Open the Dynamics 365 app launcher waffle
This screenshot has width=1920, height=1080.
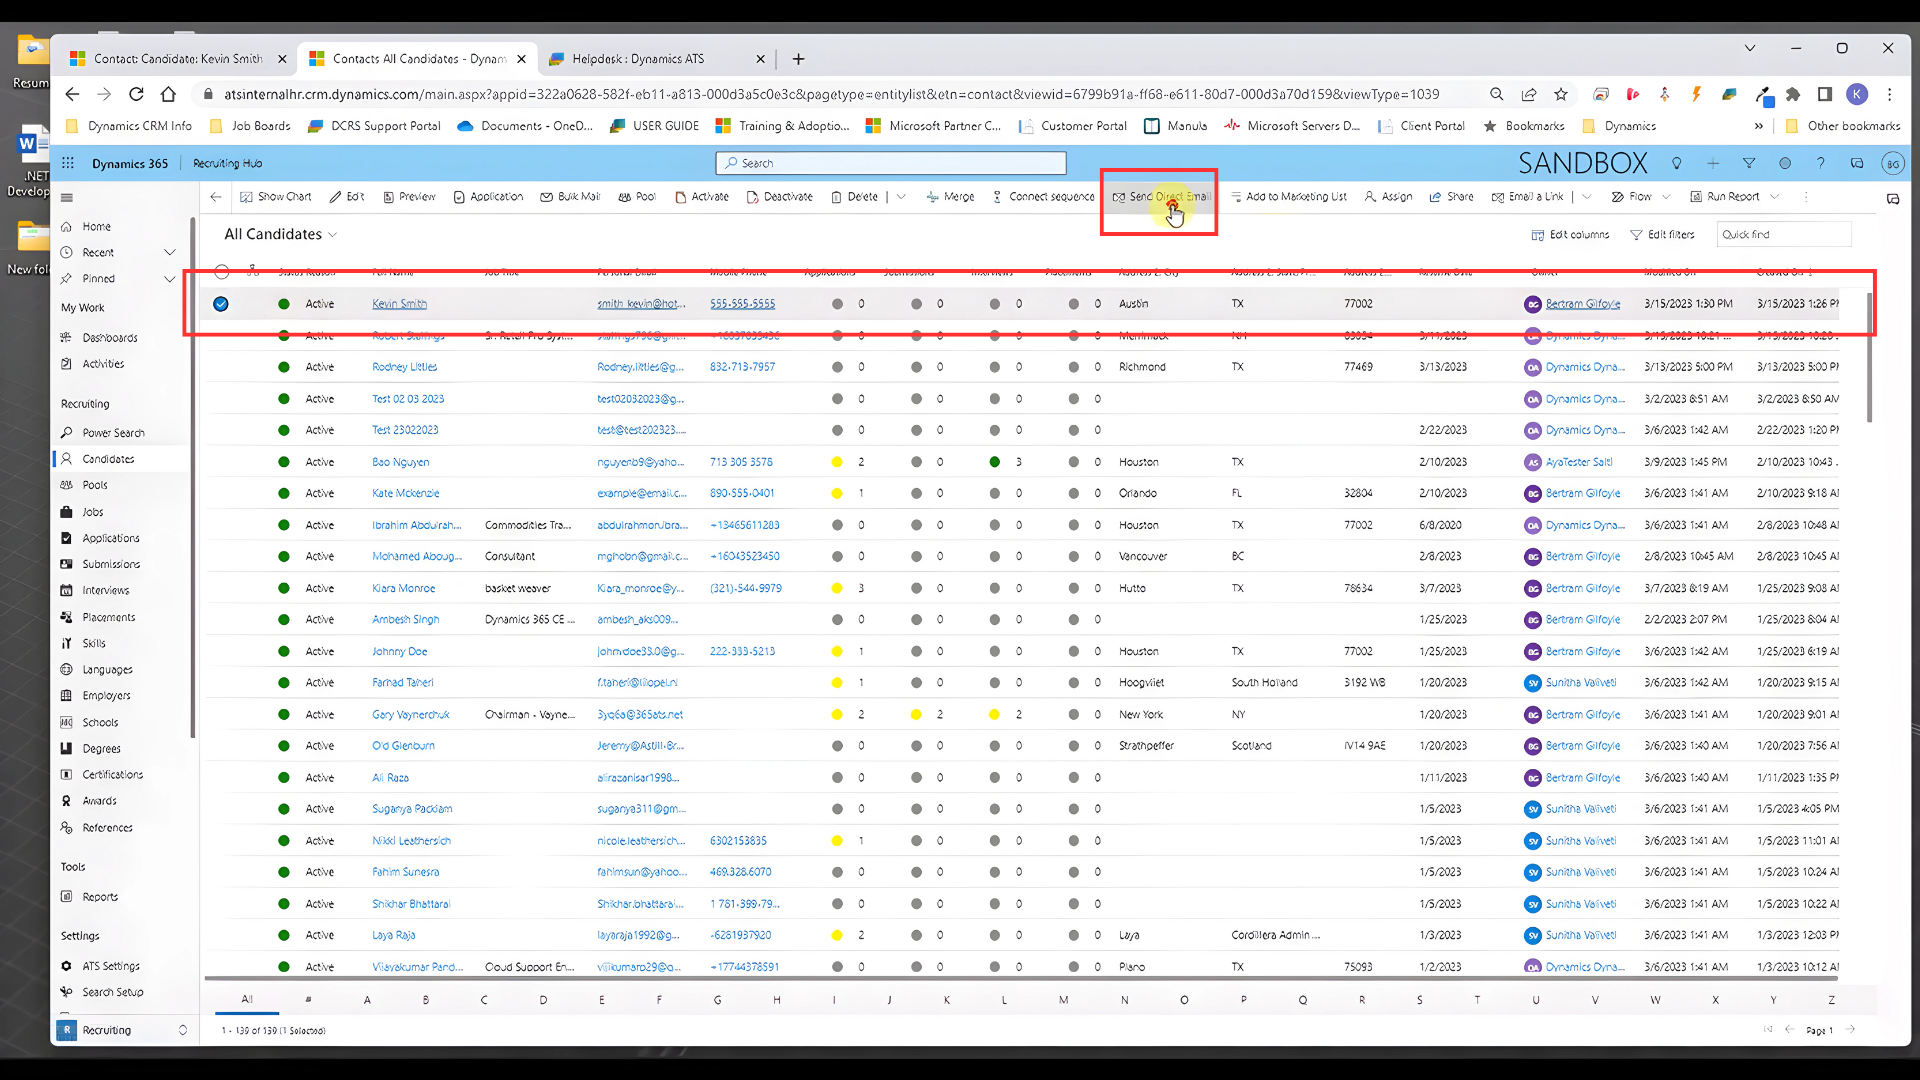(x=68, y=163)
